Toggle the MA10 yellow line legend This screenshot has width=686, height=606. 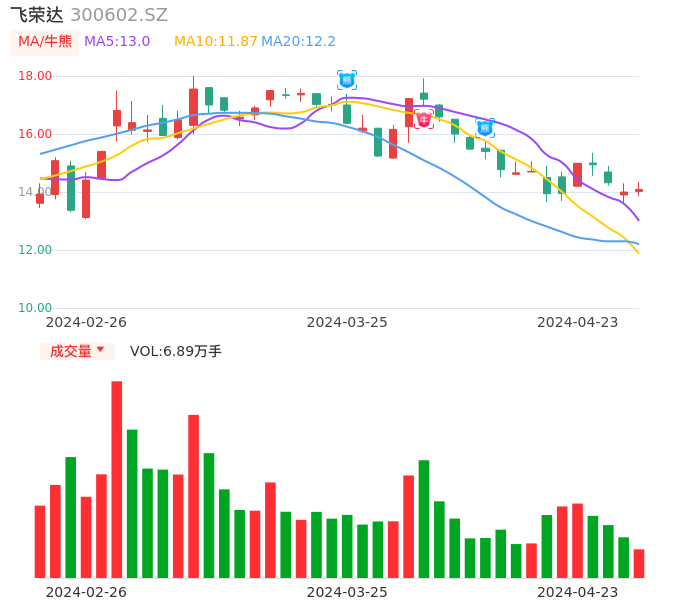click(x=216, y=42)
